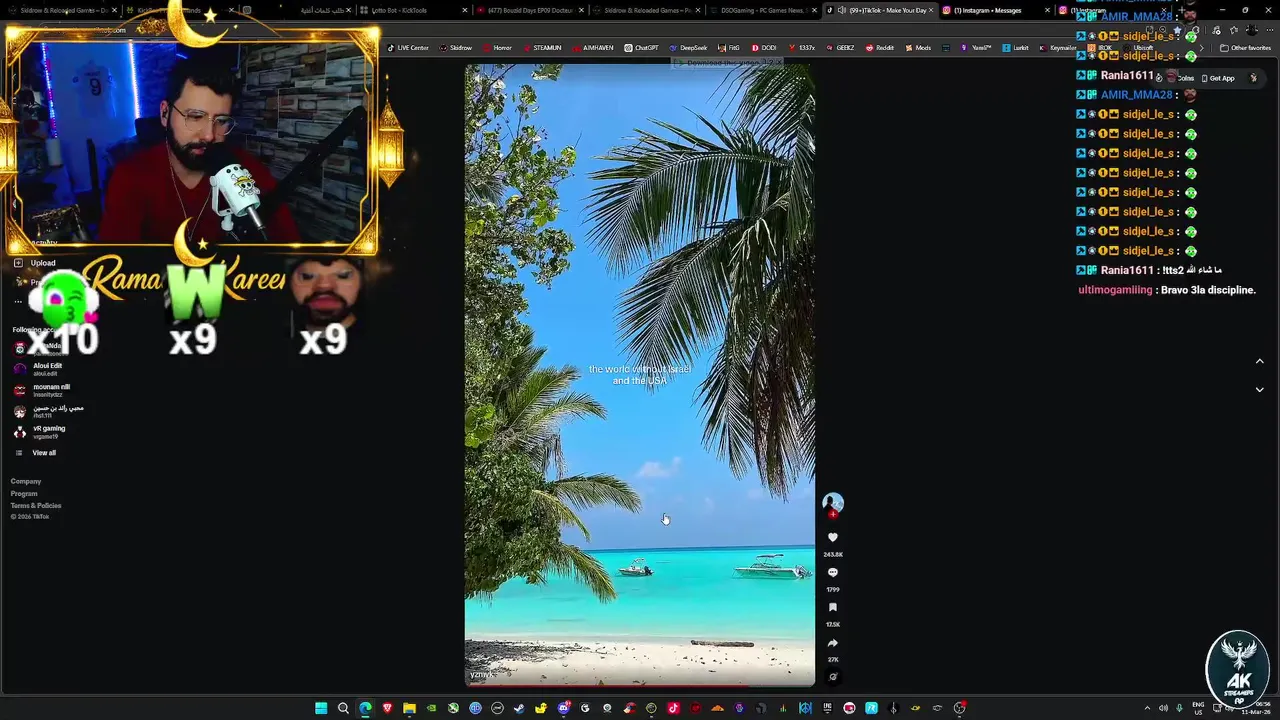Switch to the TikTok - Make Your Day tab
This screenshot has height=720, width=1280.
[880, 10]
